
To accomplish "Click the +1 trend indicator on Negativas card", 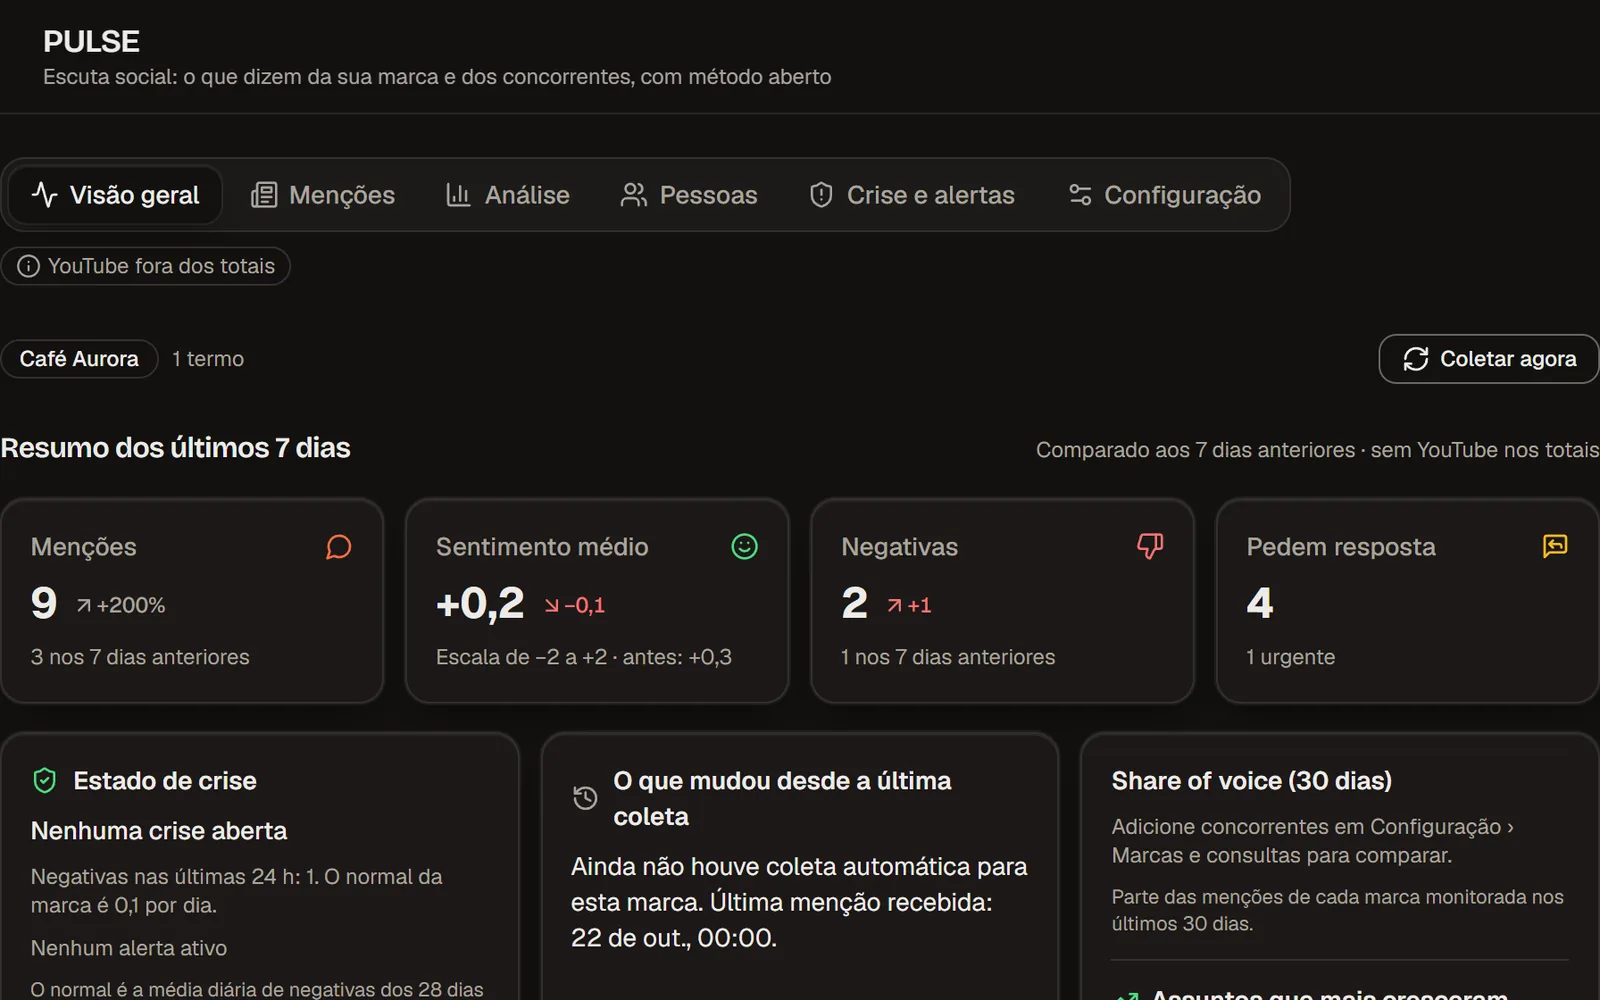I will pos(909,605).
